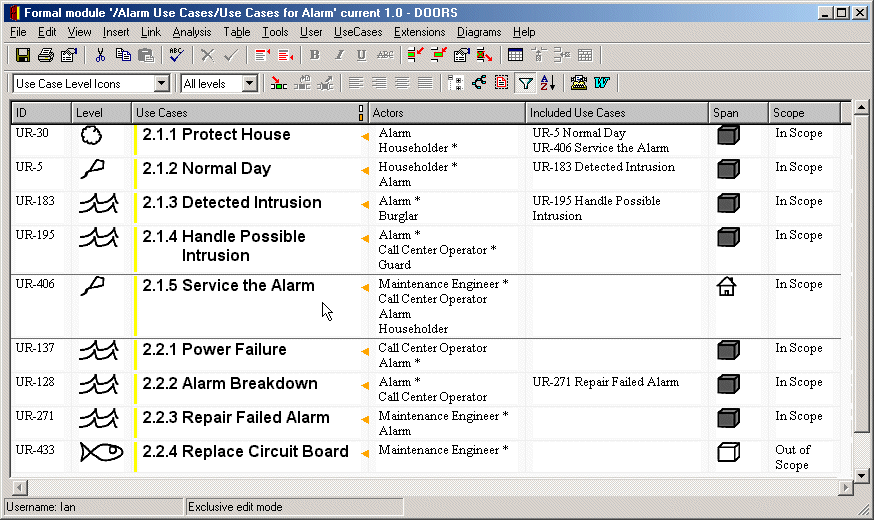This screenshot has width=874, height=520.
Task: Select left text alignment
Action: coord(356,84)
